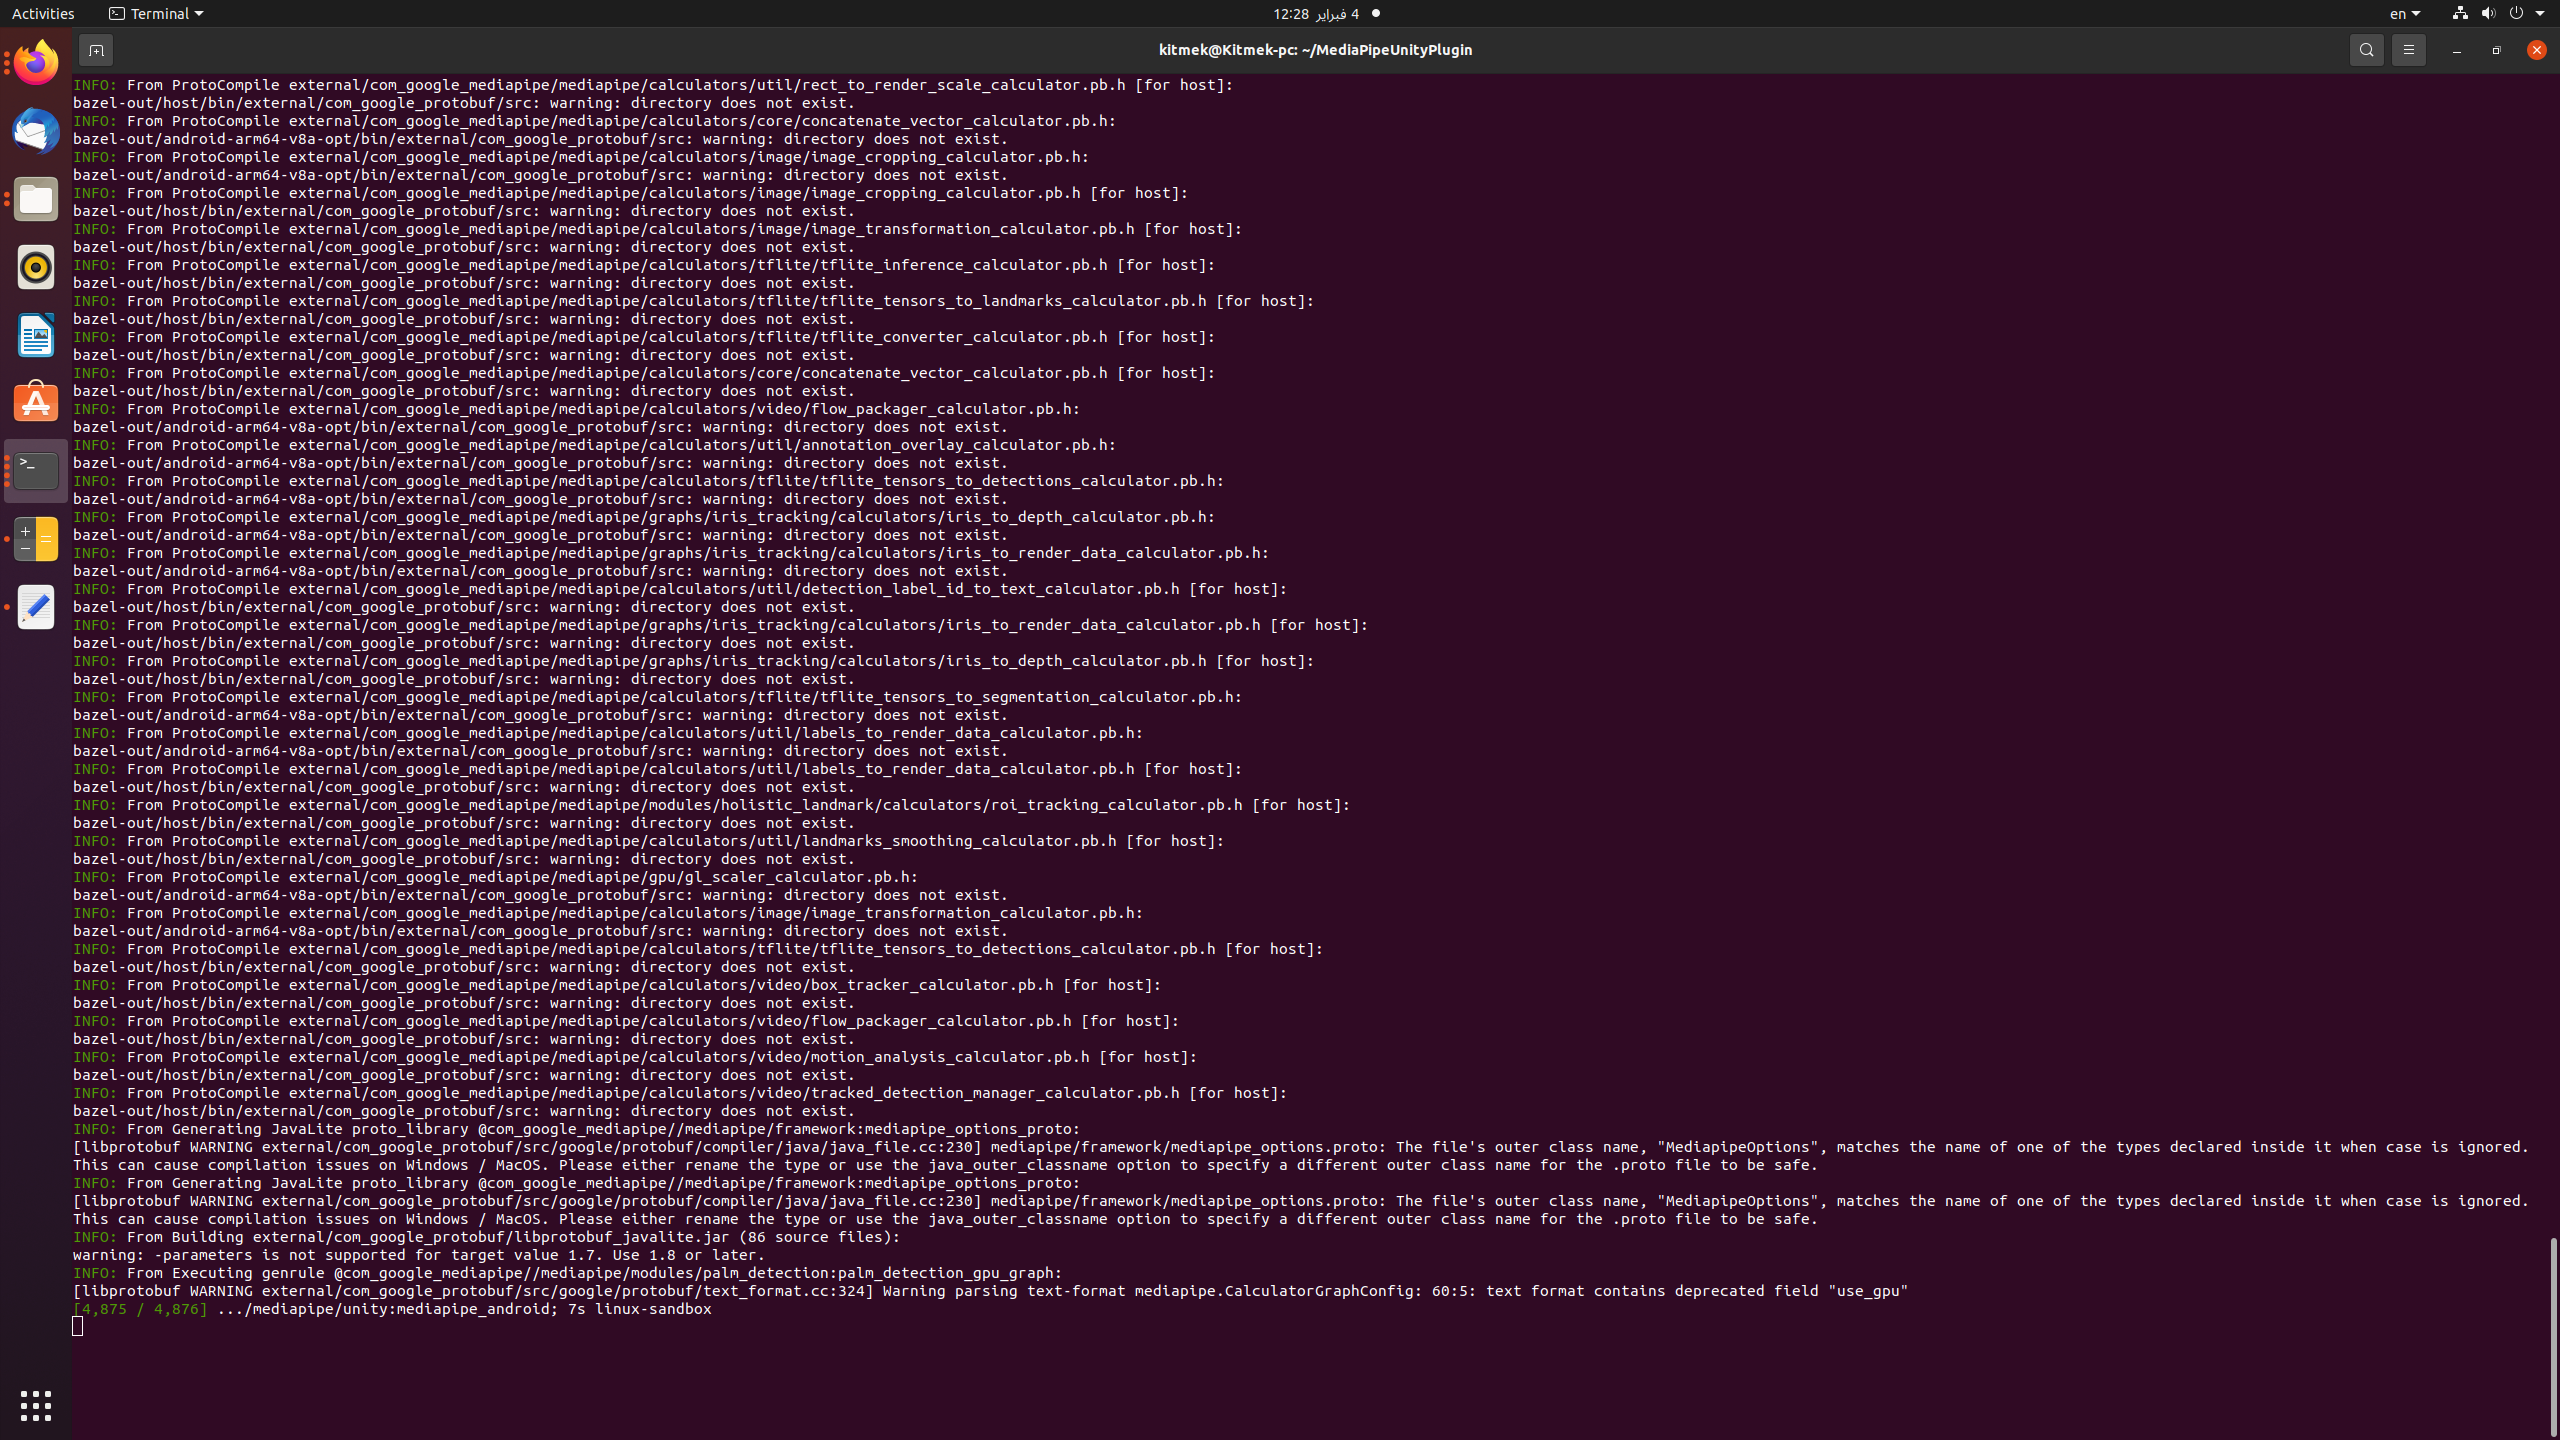Screen dimensions: 2560x1440
Task: Open the Files application
Action: coord(35,198)
